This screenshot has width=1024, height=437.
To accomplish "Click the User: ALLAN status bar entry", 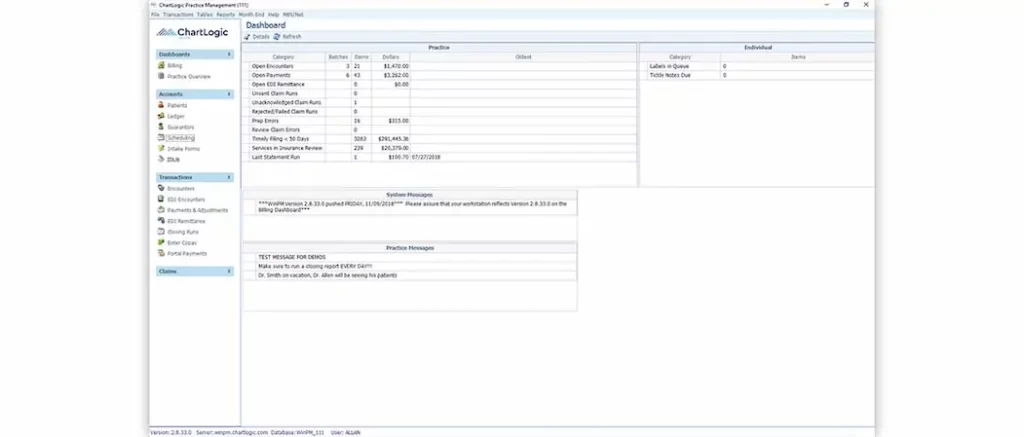I will click(x=345, y=432).
